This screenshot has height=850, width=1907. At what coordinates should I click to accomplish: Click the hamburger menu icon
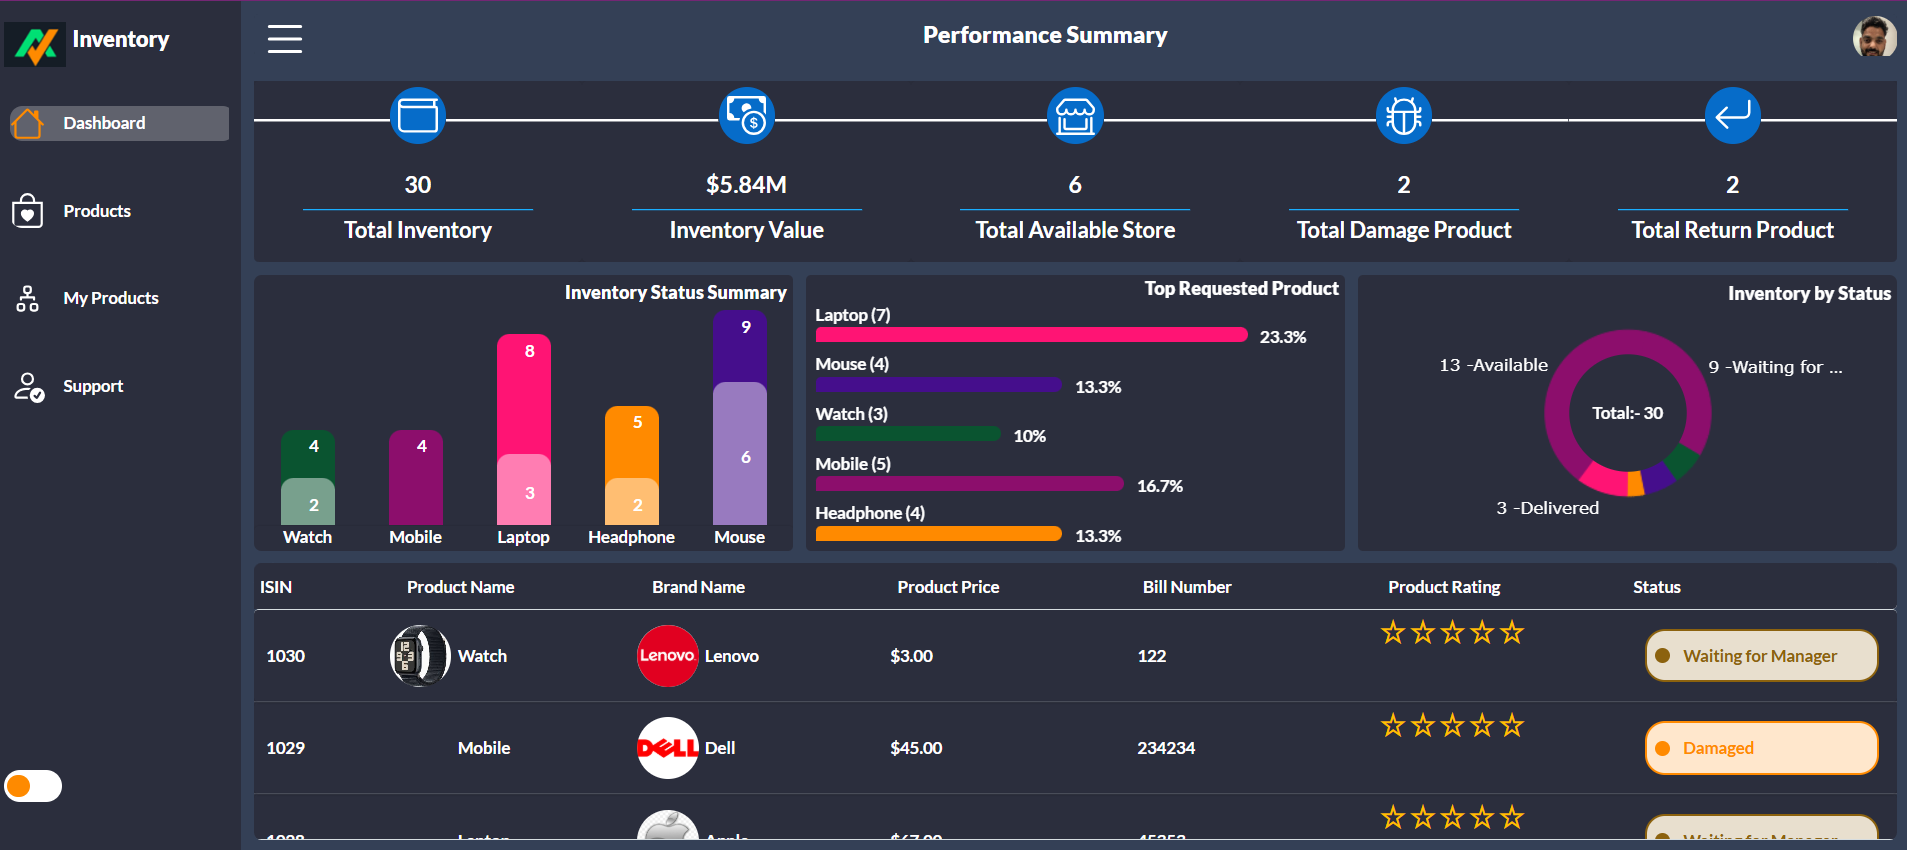coord(285,39)
